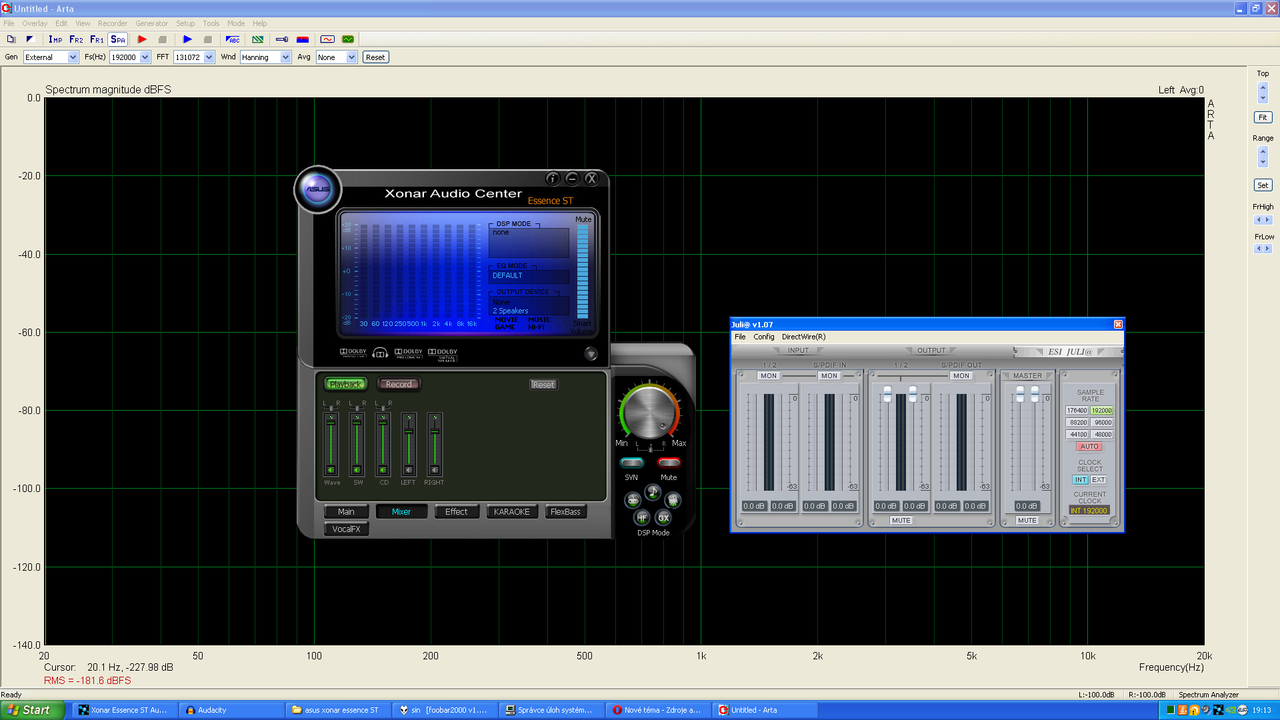Screen dimensions: 1280x720
Task: Click the Record button in the Xonar mixer
Action: click(x=399, y=384)
